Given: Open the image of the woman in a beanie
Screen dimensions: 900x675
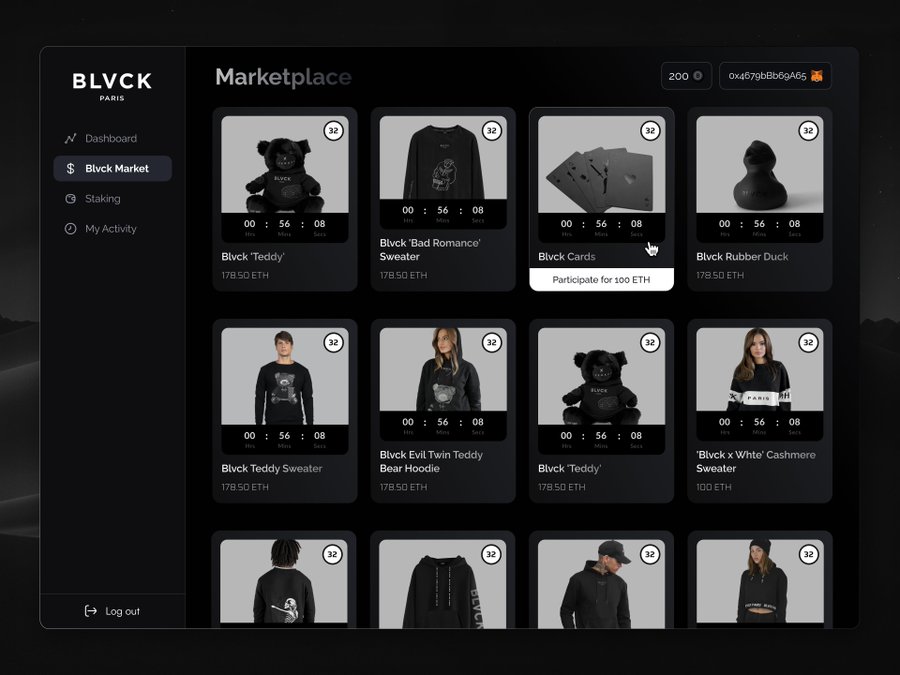Looking at the screenshot, I should tap(760, 581).
